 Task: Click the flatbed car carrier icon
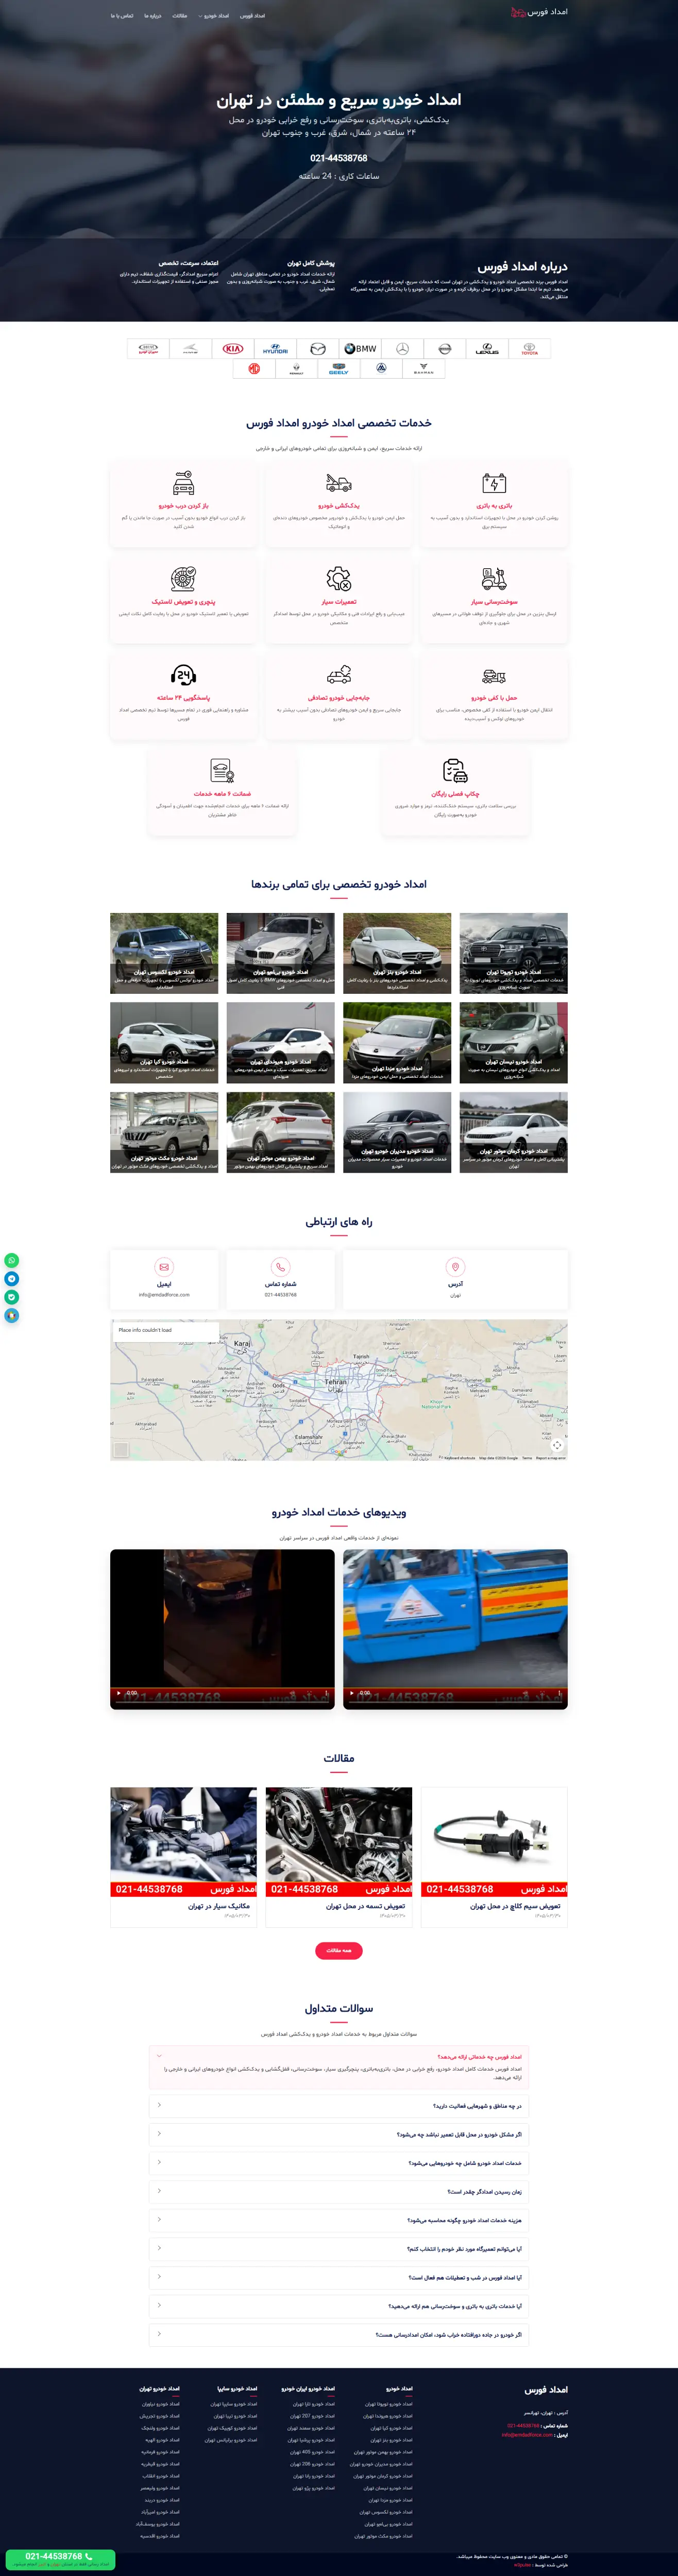(494, 676)
